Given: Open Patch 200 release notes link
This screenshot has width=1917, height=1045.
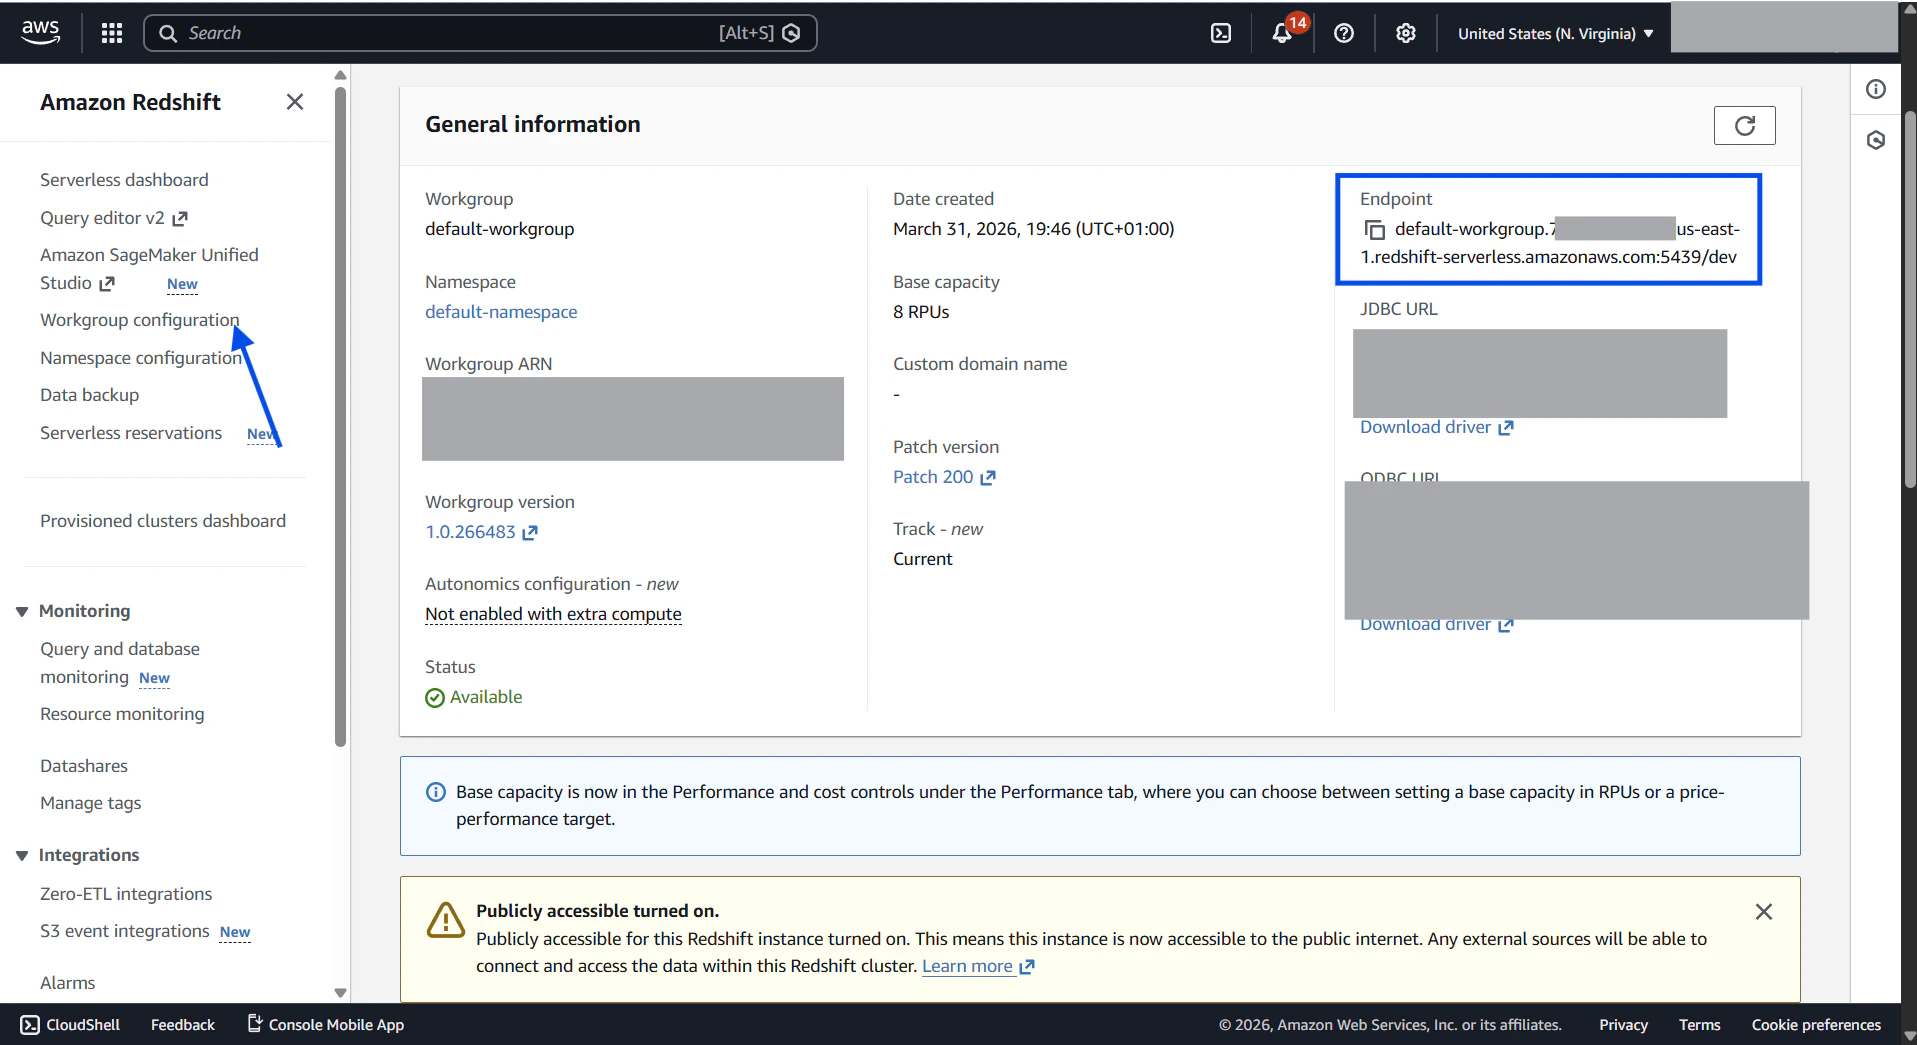Looking at the screenshot, I should point(943,477).
